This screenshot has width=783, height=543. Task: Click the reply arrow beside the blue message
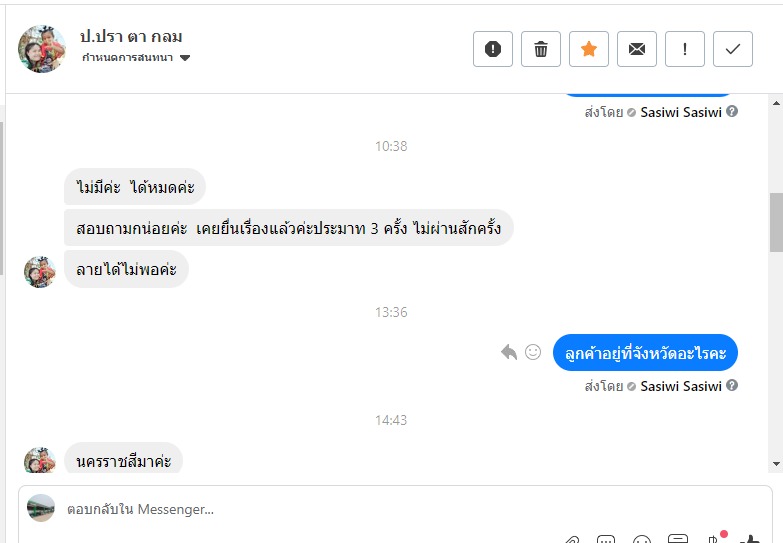pyautogui.click(x=509, y=352)
